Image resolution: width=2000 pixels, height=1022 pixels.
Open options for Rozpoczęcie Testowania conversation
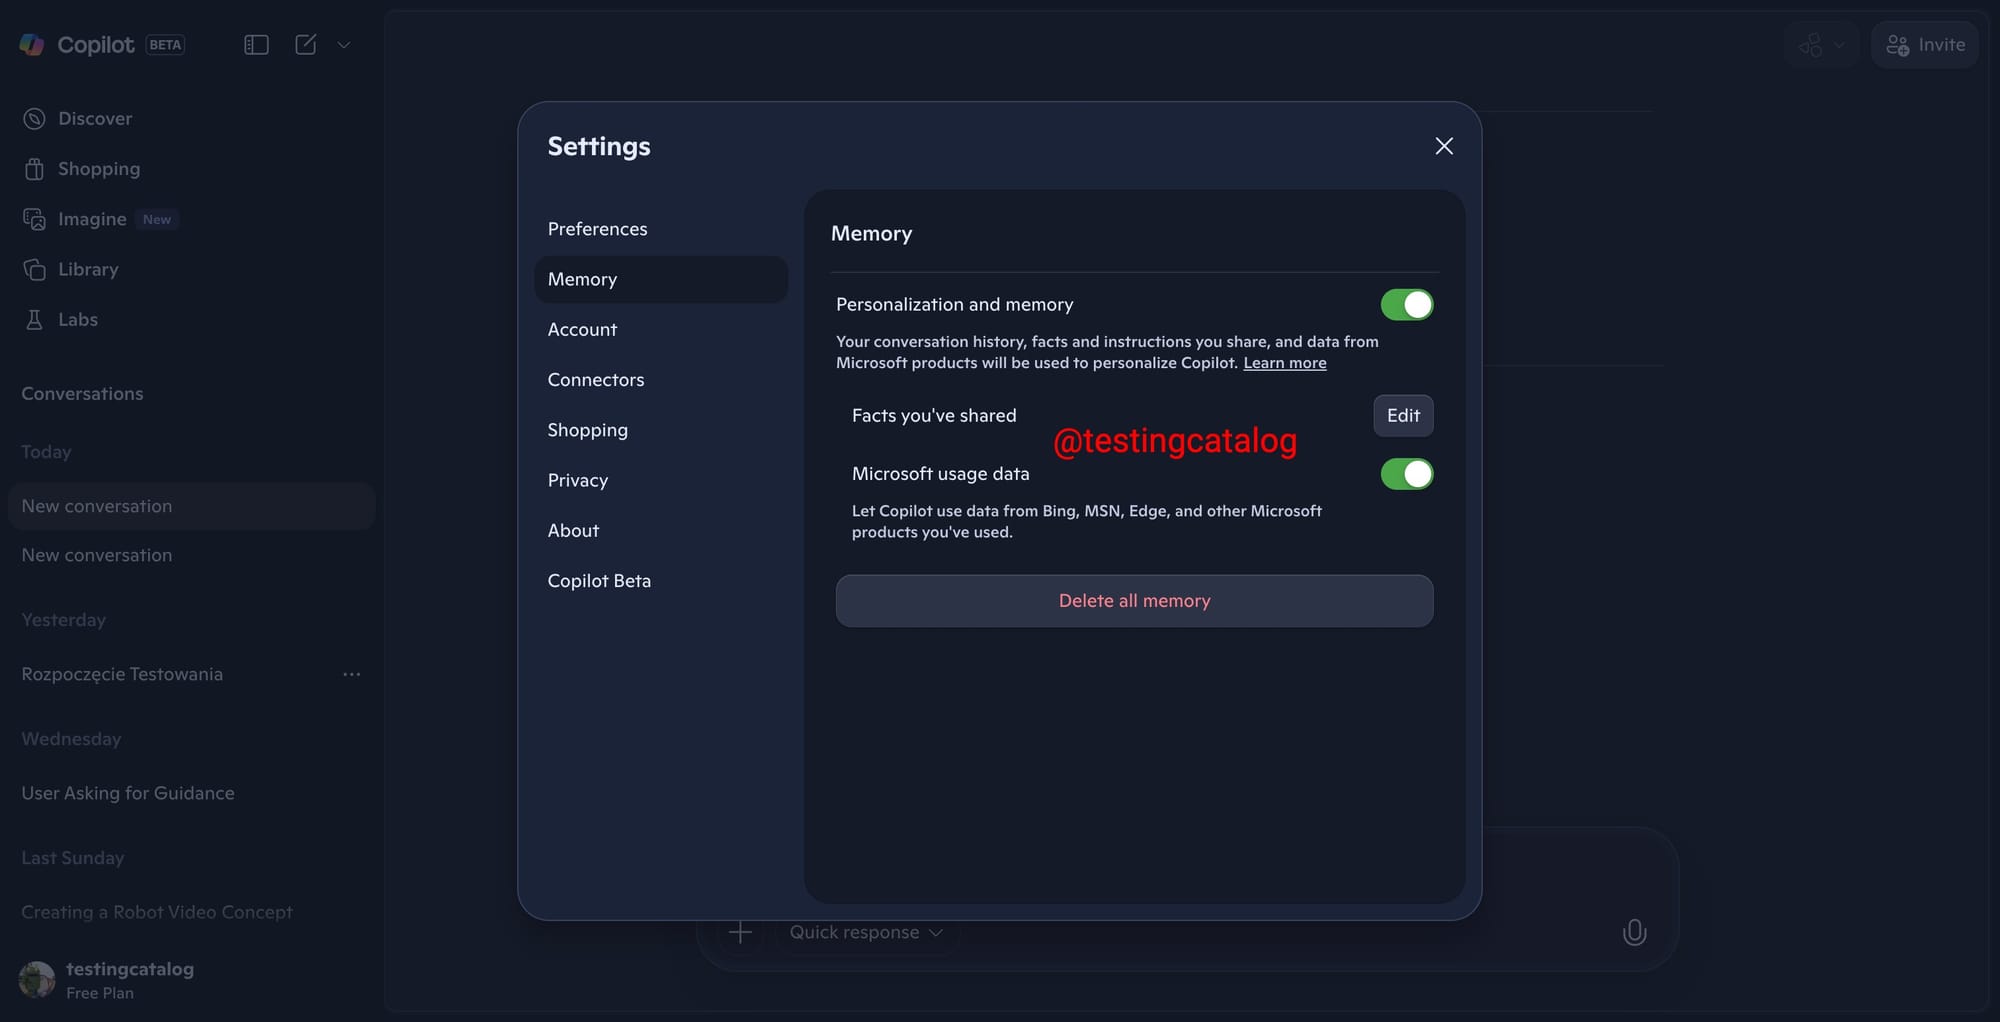(352, 674)
